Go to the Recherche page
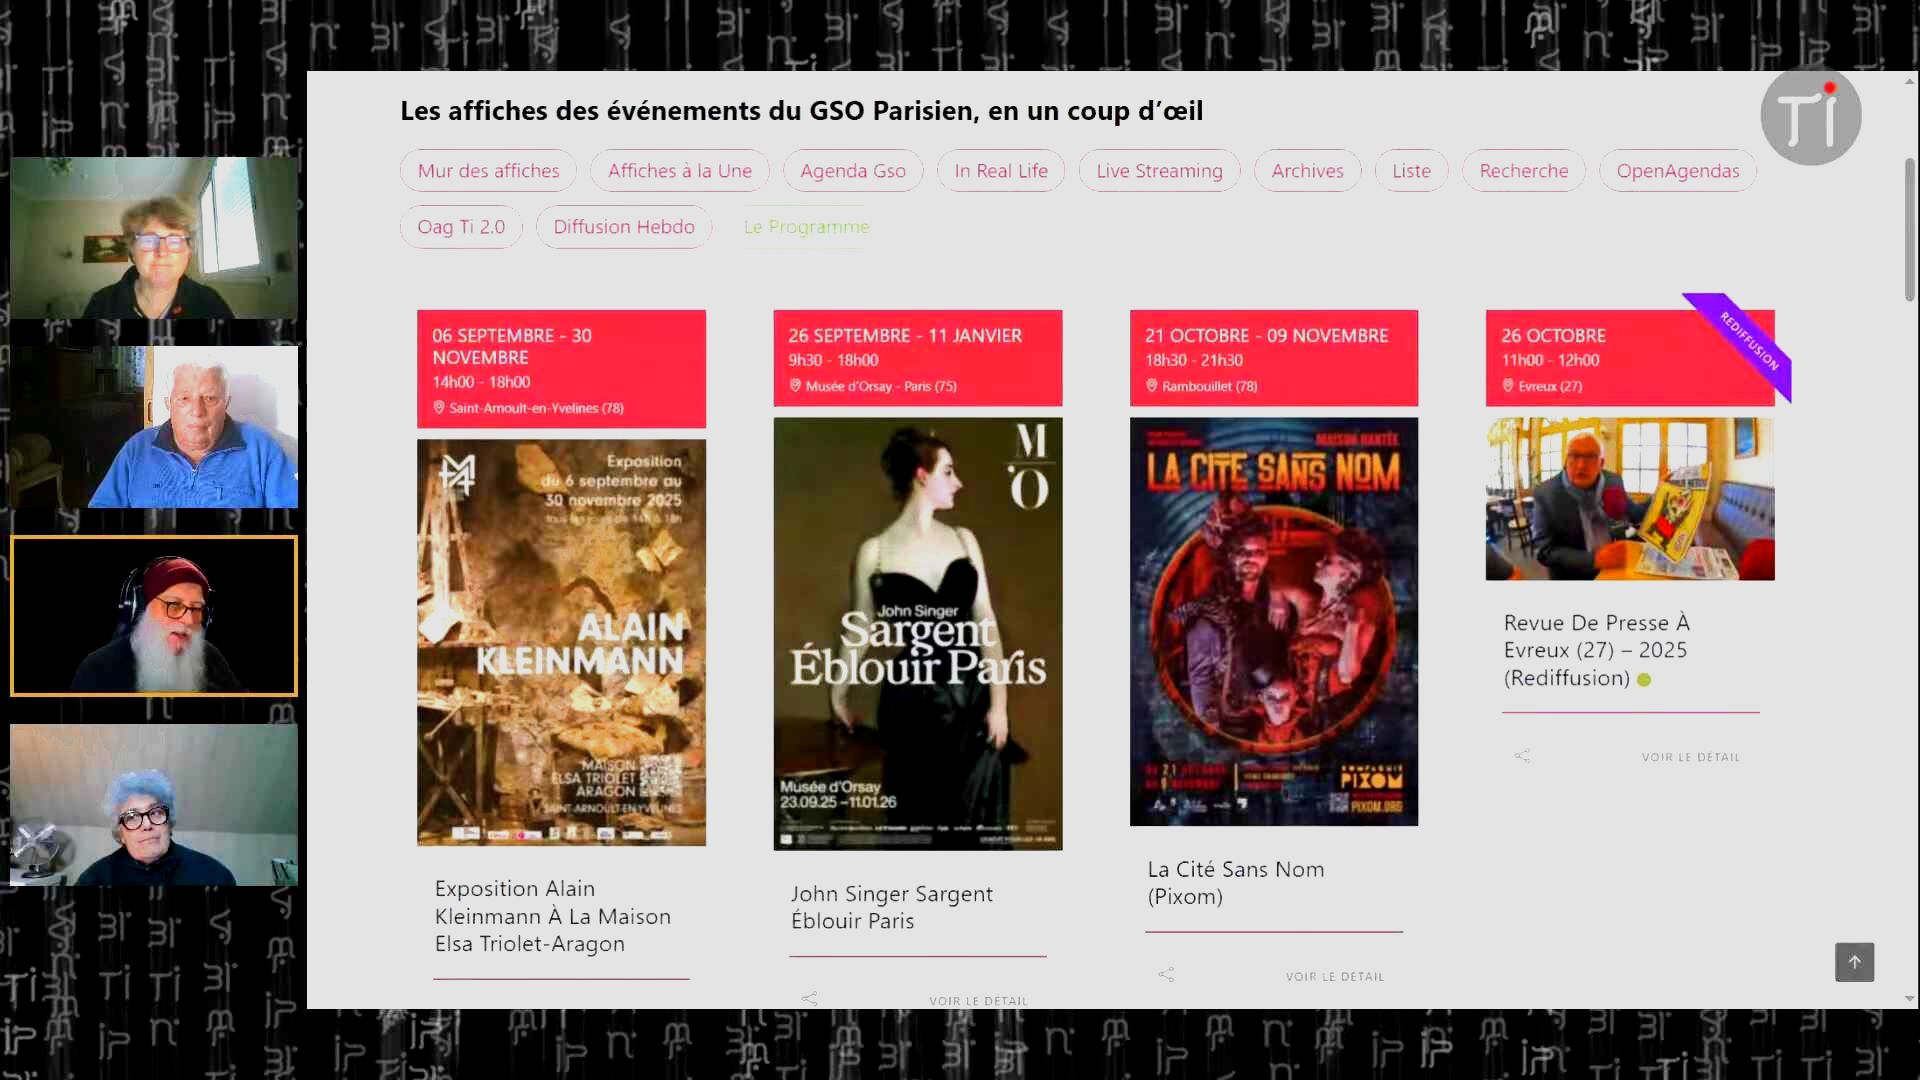Image resolution: width=1920 pixels, height=1080 pixels. (x=1523, y=171)
